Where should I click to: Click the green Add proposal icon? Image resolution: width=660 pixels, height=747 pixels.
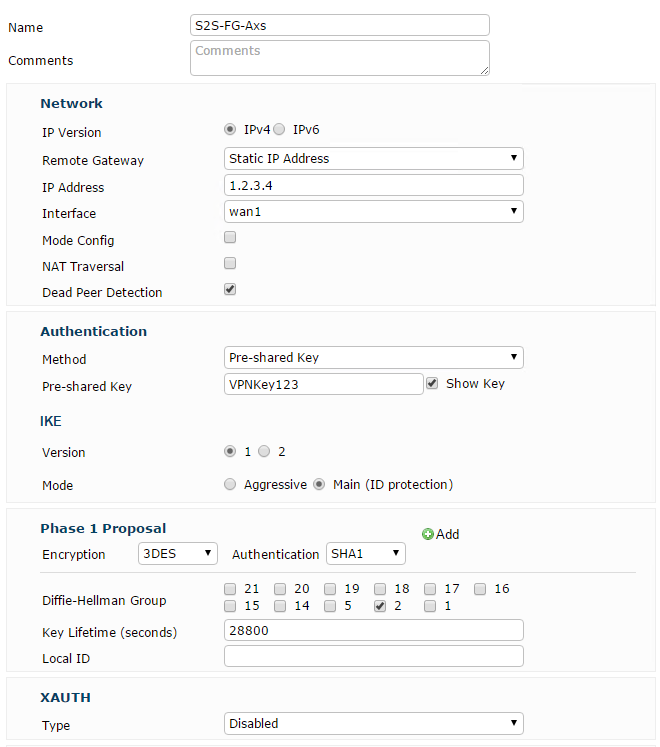point(427,534)
